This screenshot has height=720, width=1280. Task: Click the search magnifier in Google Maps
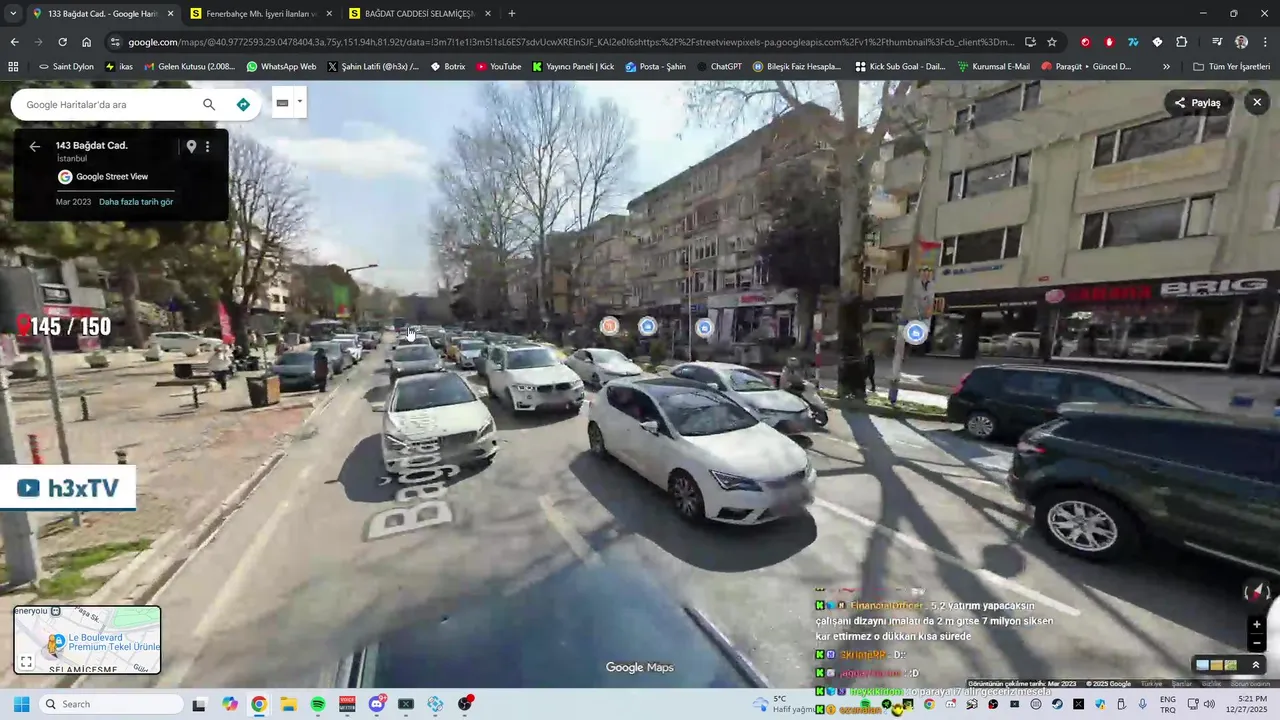(x=209, y=104)
